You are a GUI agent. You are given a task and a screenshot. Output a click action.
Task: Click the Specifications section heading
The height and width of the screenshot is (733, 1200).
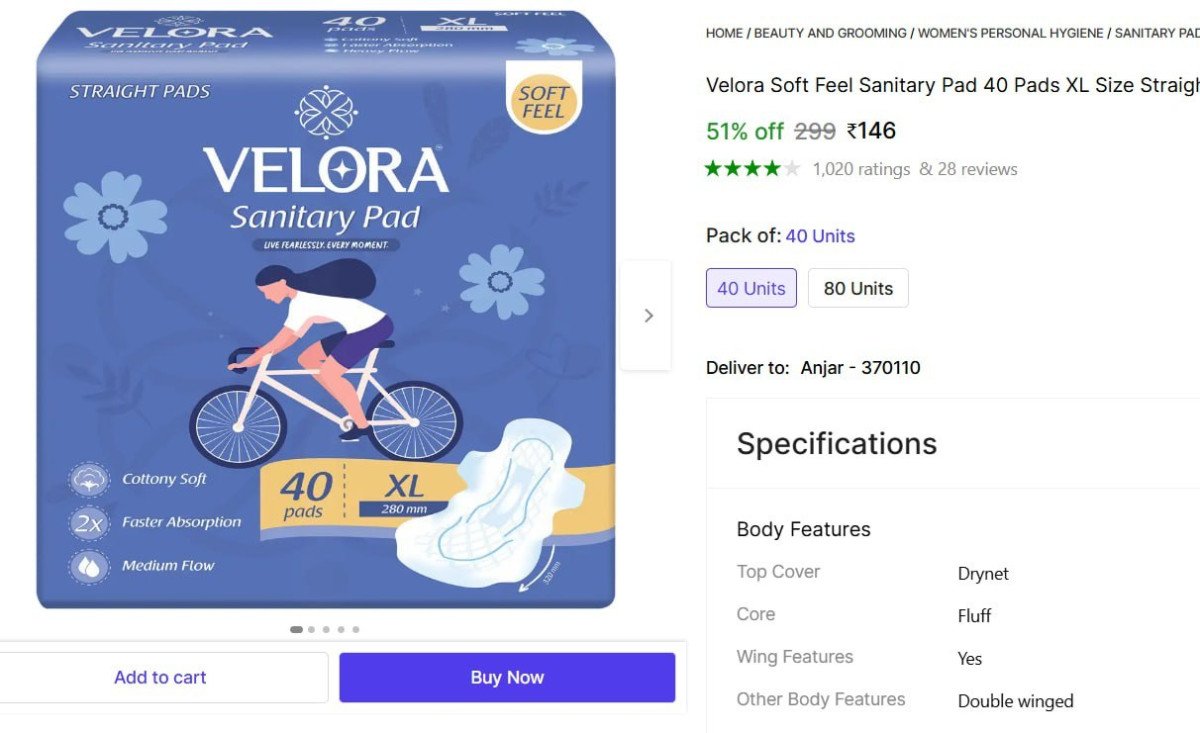837,443
